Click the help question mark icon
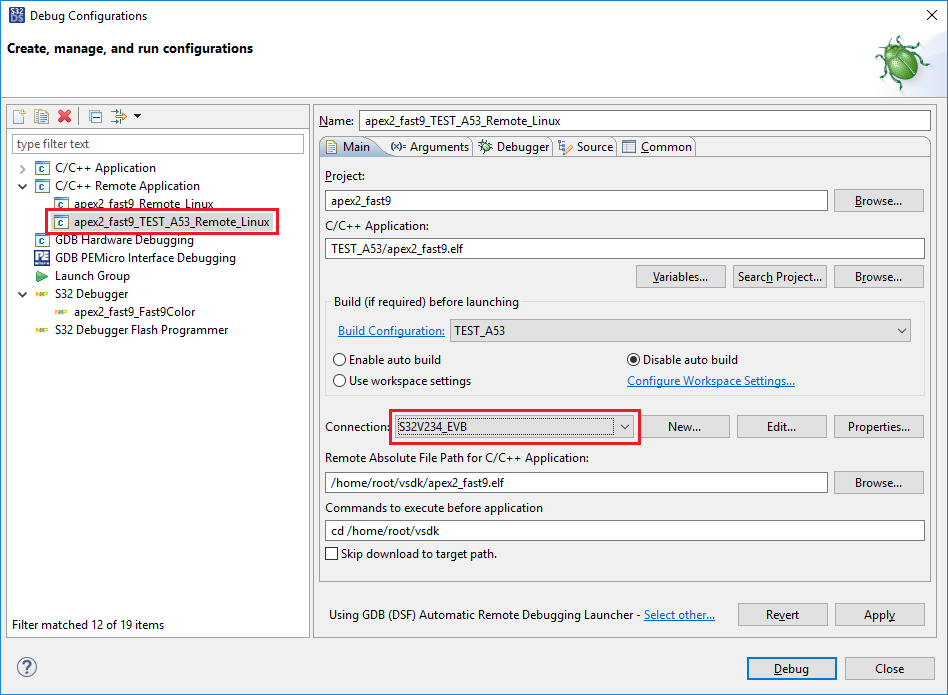This screenshot has width=948, height=695. pos(27,667)
